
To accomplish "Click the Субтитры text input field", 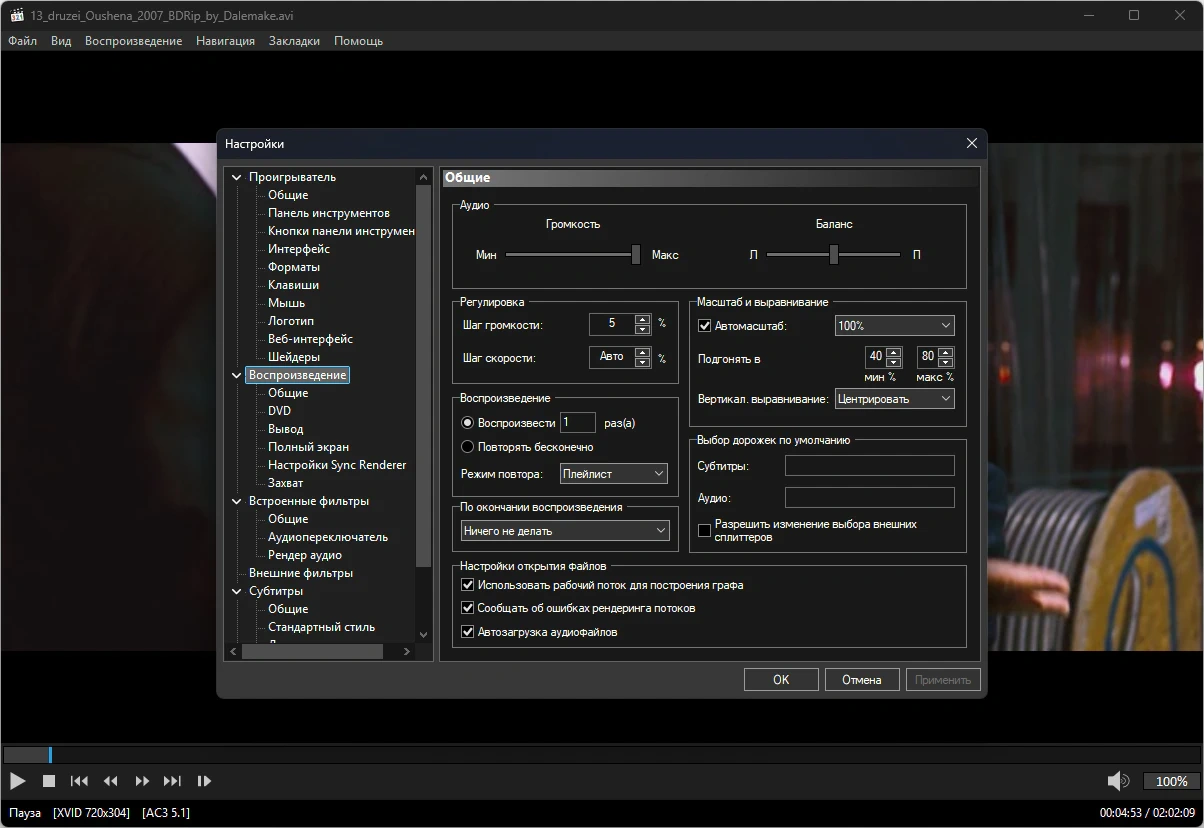I will click(x=869, y=466).
